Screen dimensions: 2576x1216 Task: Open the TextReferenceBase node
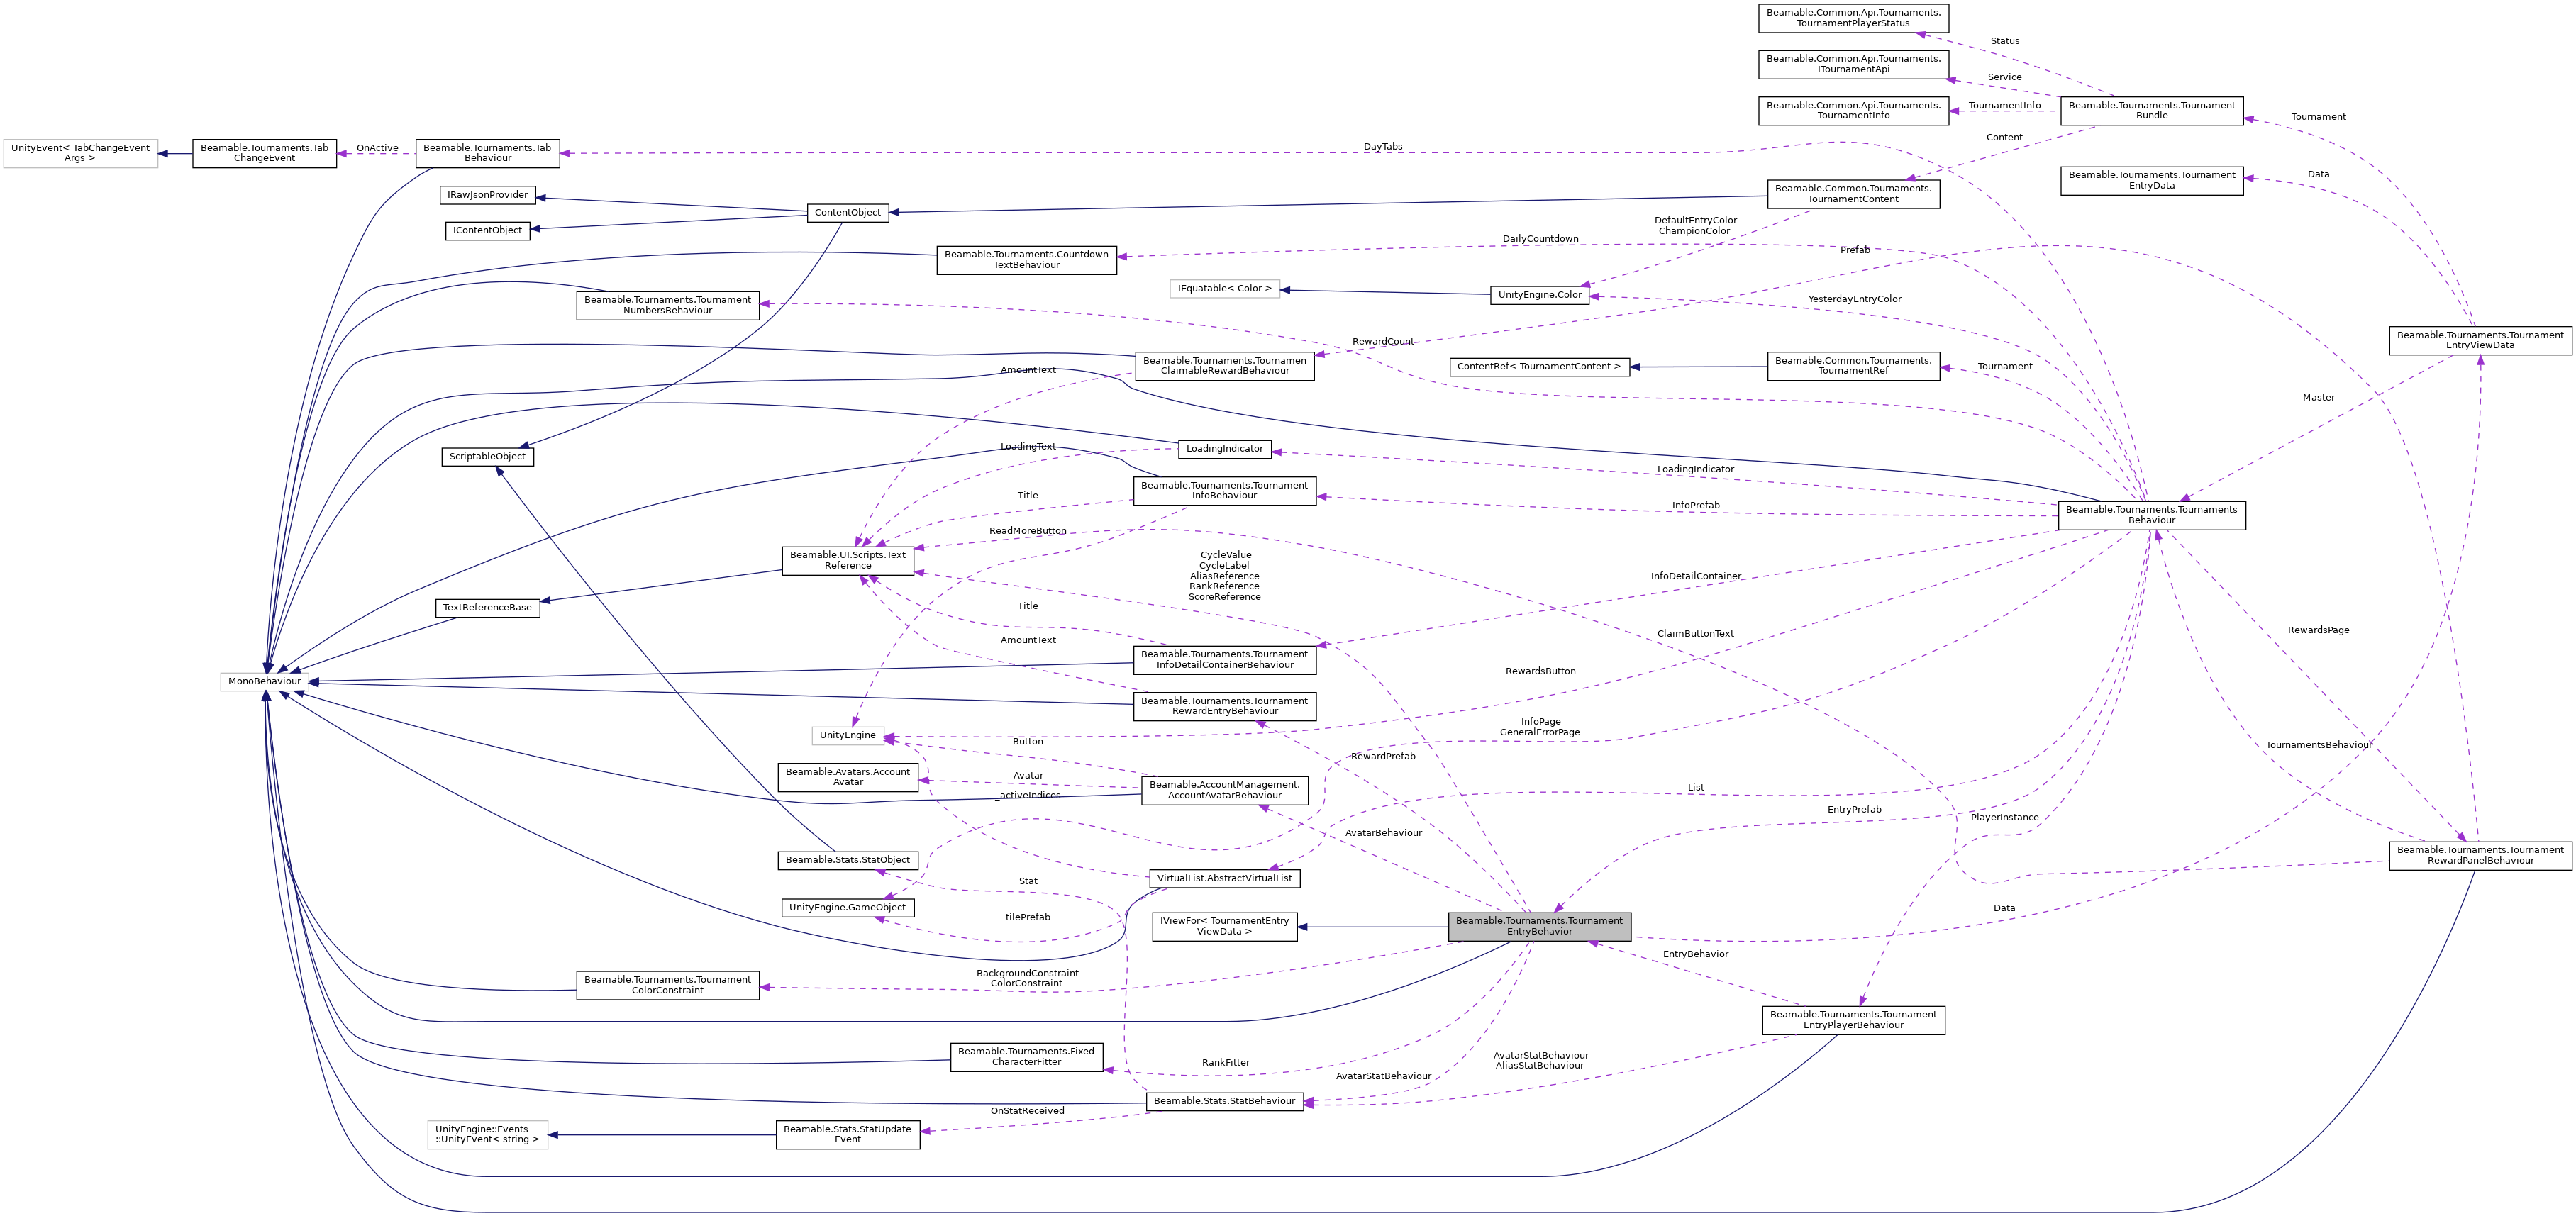tap(488, 608)
